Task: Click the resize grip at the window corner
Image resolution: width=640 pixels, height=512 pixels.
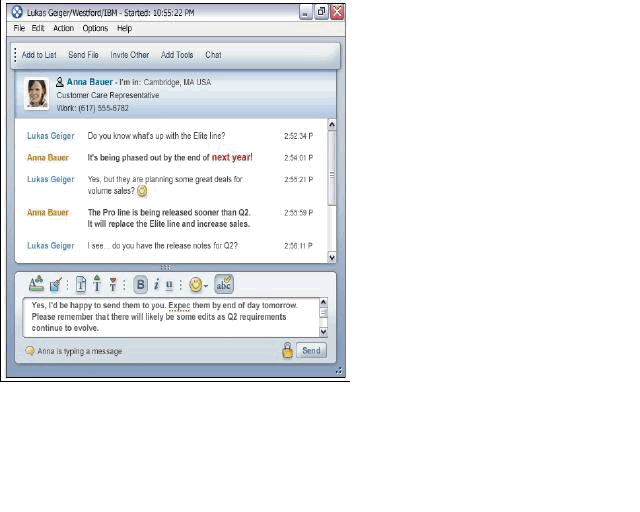Action: [339, 370]
